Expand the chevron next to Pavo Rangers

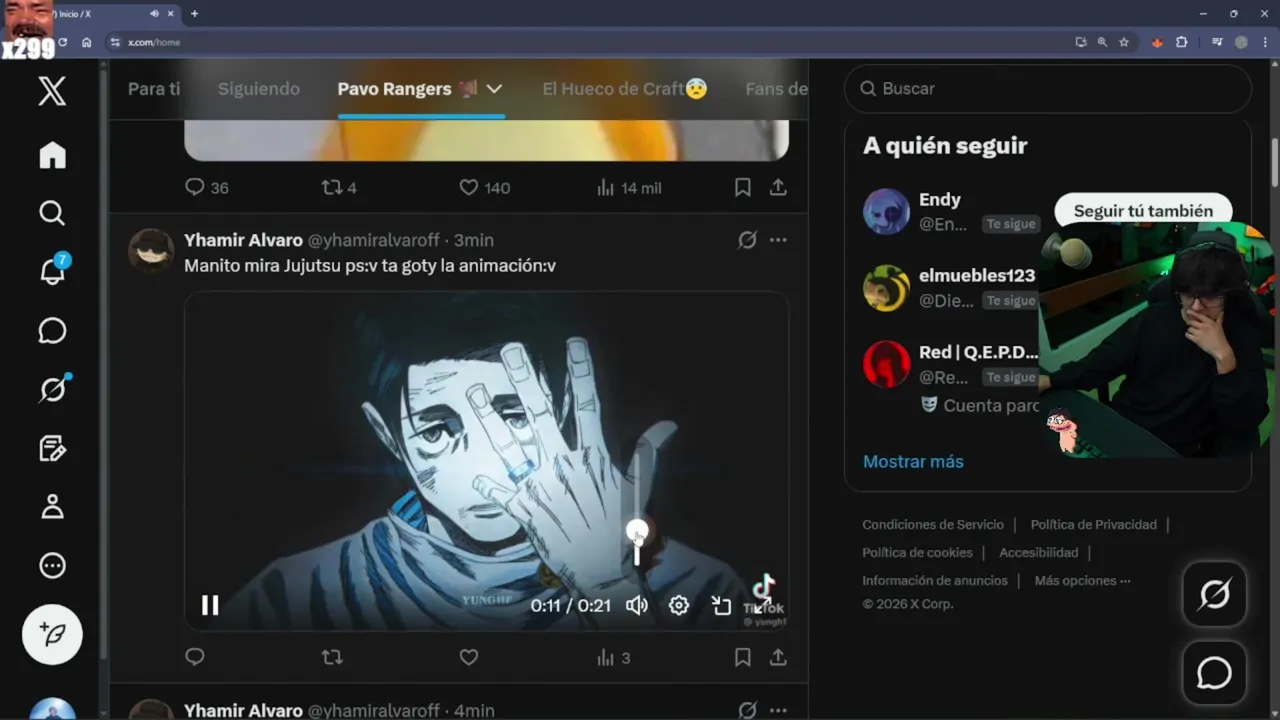(x=494, y=88)
